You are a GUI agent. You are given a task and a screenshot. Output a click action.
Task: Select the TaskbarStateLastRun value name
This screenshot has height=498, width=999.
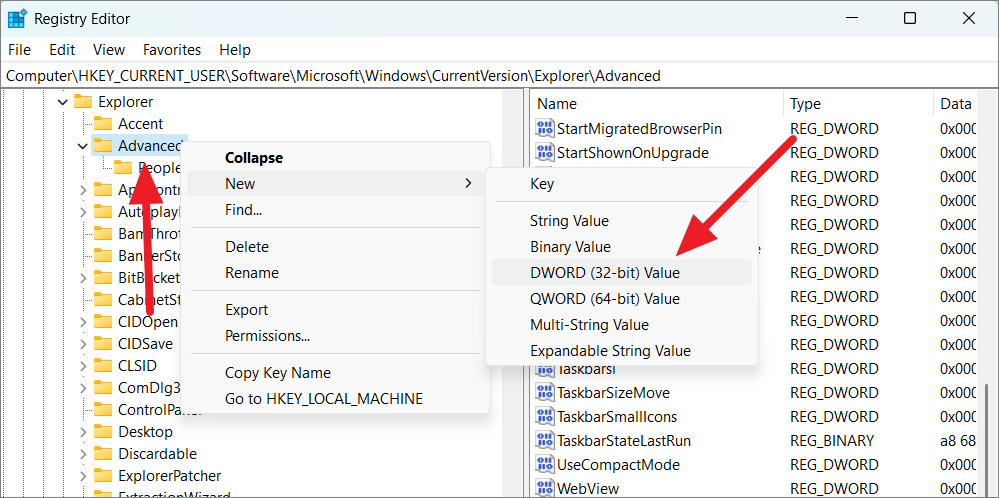click(x=624, y=441)
